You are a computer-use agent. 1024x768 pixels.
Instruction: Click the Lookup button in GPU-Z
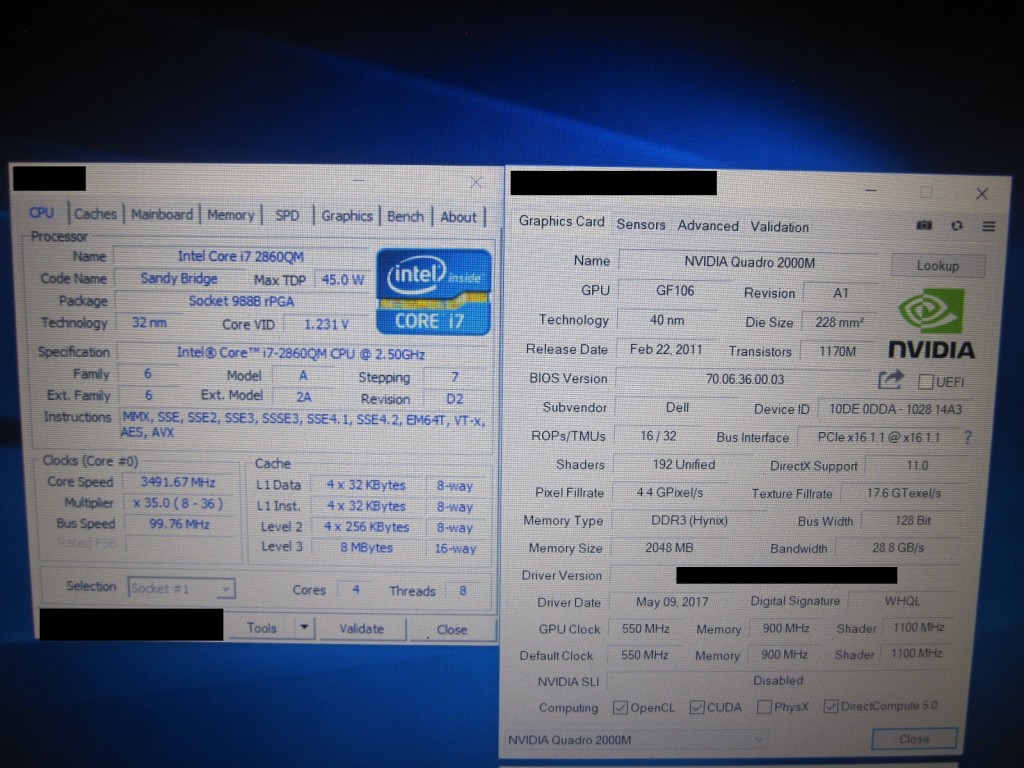click(938, 266)
